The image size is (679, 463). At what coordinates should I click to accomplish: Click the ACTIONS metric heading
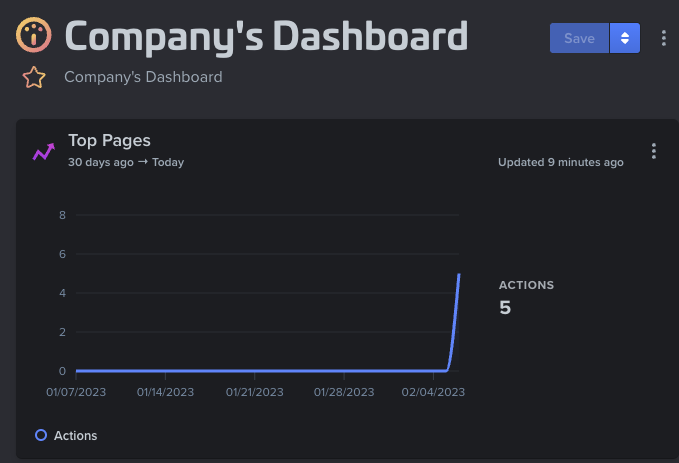point(526,285)
